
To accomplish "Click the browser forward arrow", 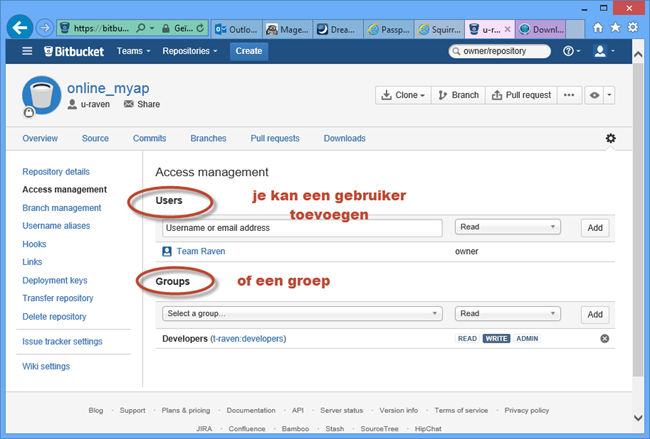I will (44, 28).
